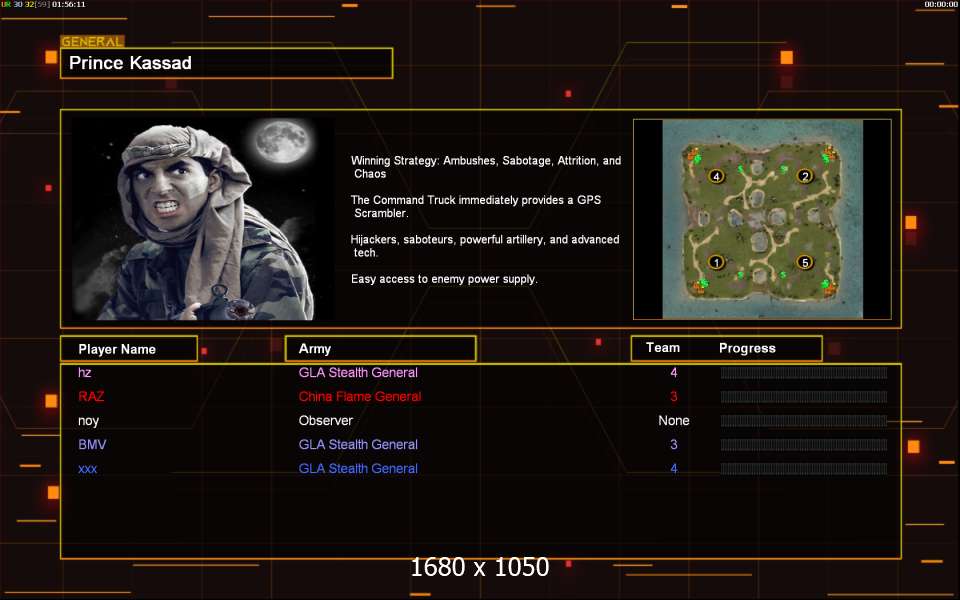Click team number 3 in BMV row
960x600 pixels.
coord(674,444)
